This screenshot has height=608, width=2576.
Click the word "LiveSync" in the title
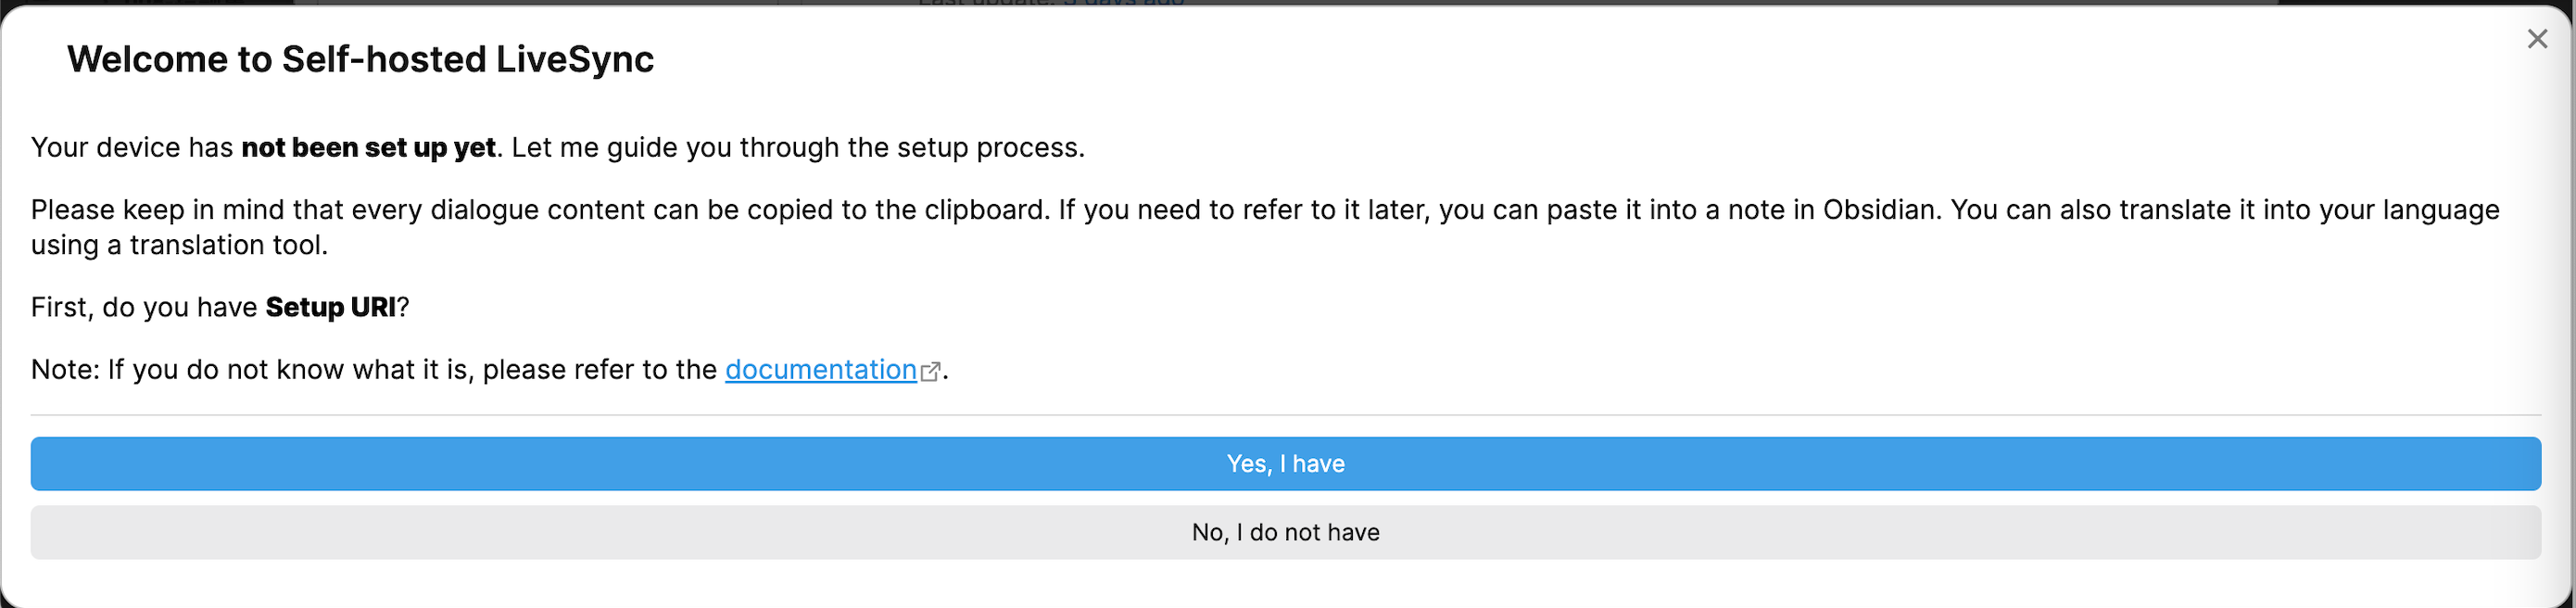575,59
